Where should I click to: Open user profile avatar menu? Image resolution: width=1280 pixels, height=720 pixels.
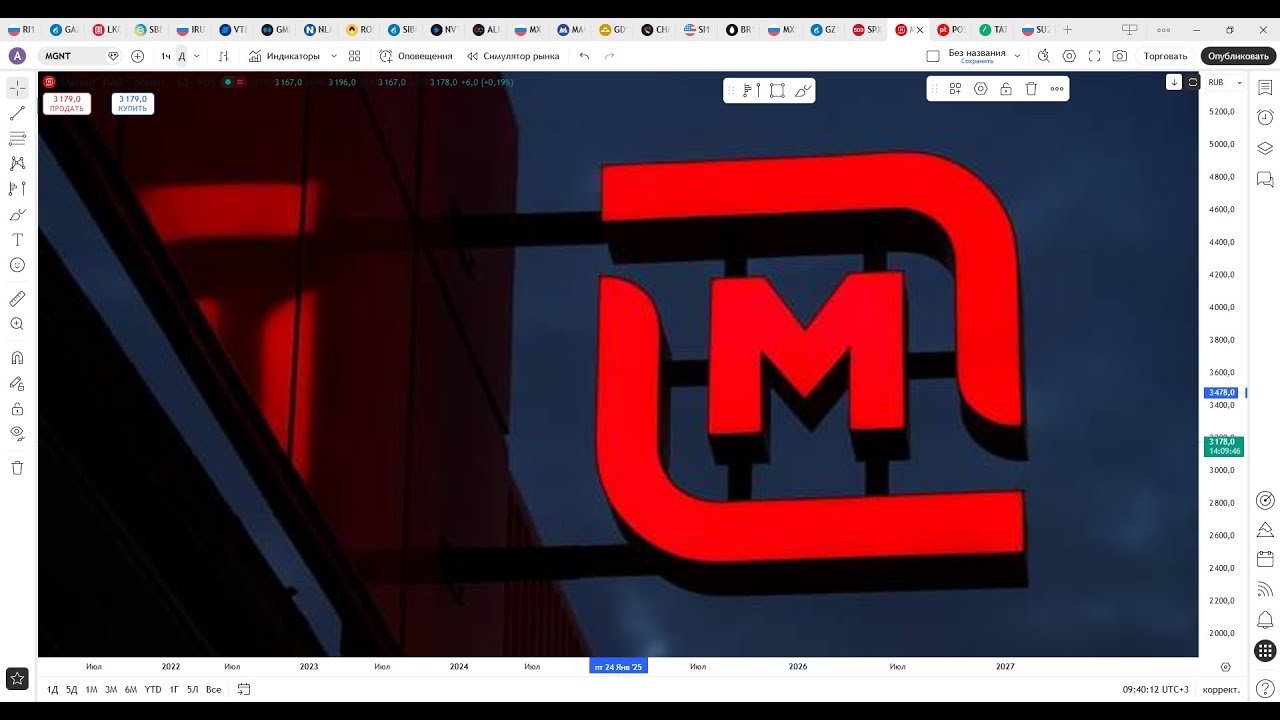pyautogui.click(x=17, y=56)
